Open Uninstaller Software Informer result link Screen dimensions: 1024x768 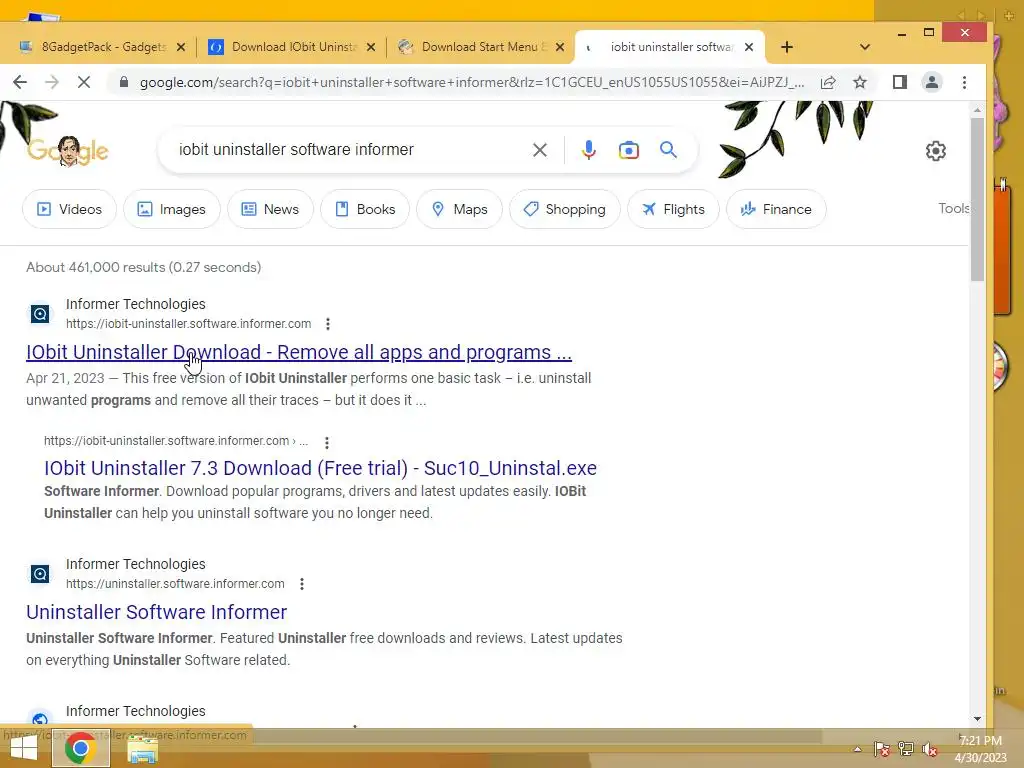[x=157, y=612]
